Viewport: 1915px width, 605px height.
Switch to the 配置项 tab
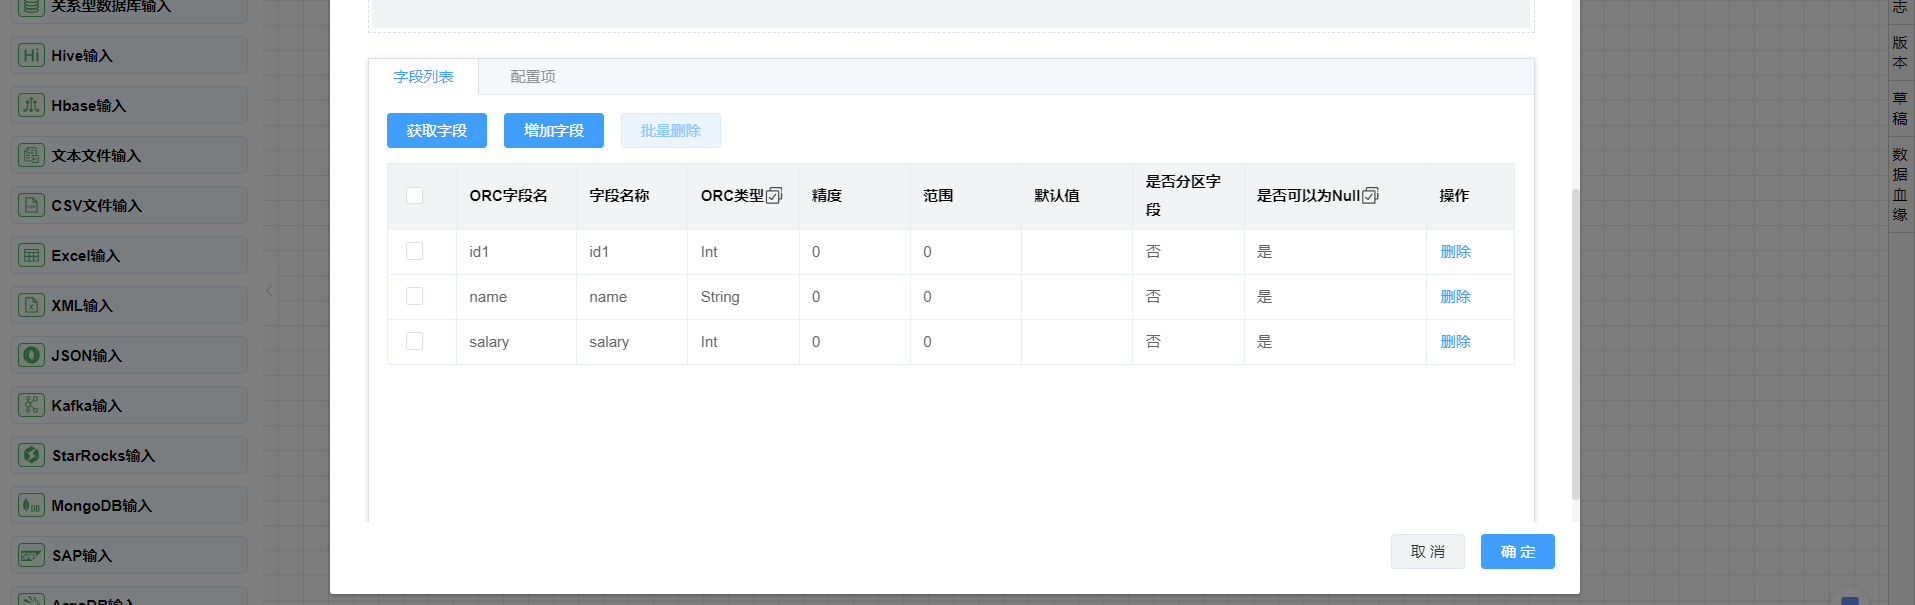(532, 77)
